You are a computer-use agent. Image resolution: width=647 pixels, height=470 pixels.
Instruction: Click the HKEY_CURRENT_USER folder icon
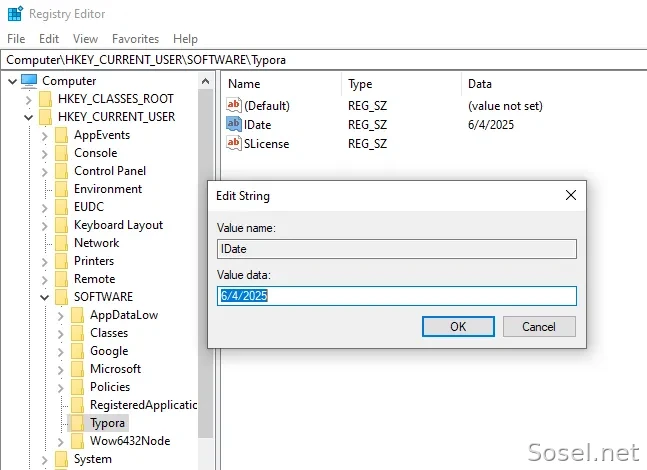(x=45, y=117)
